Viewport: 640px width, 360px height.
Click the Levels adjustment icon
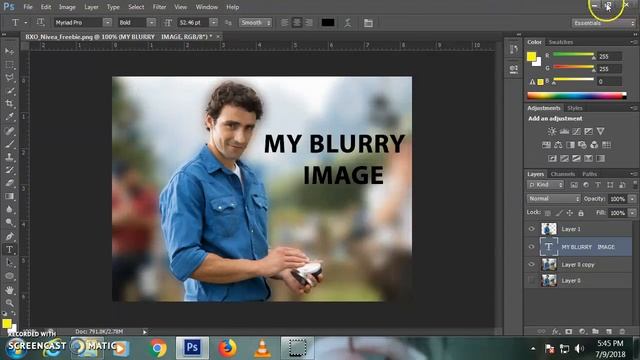point(564,131)
